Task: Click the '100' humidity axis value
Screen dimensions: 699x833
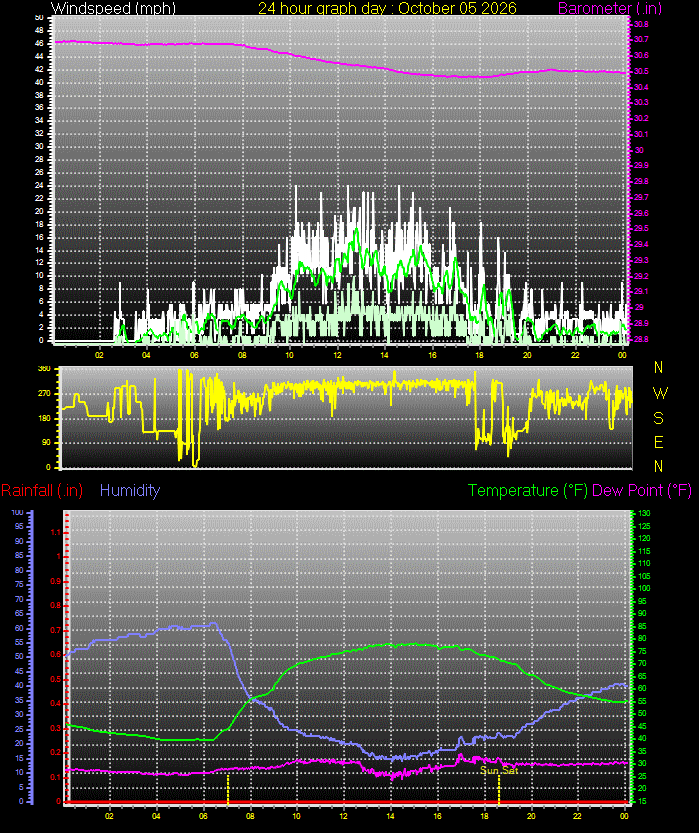Action: coord(18,512)
